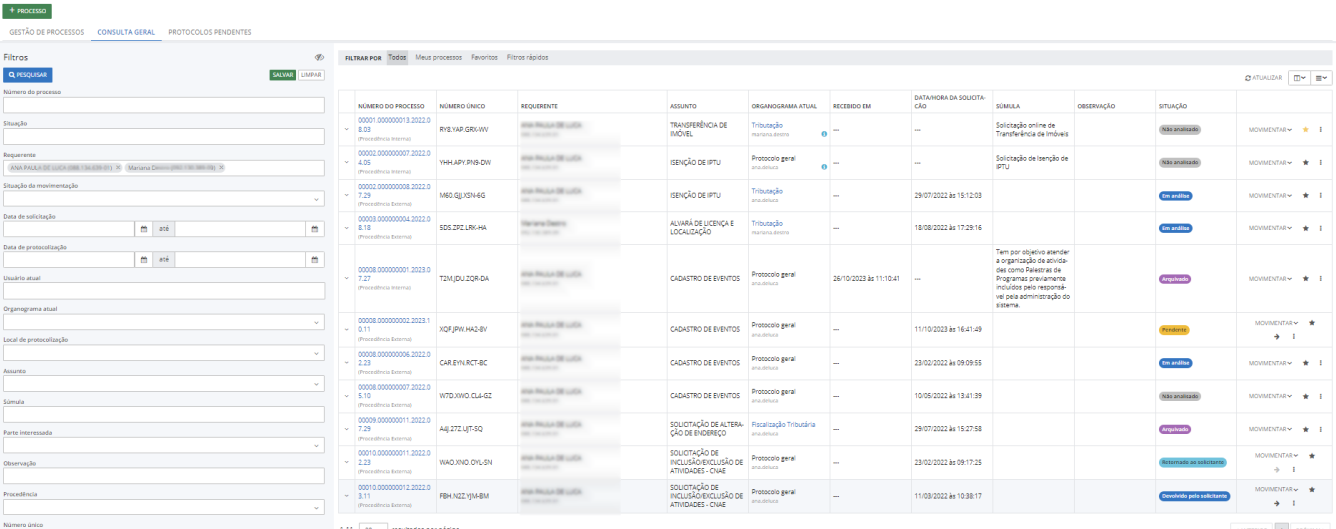1336x529 pixels.
Task: Open the column layout selector dropdown
Action: [x=1299, y=77]
